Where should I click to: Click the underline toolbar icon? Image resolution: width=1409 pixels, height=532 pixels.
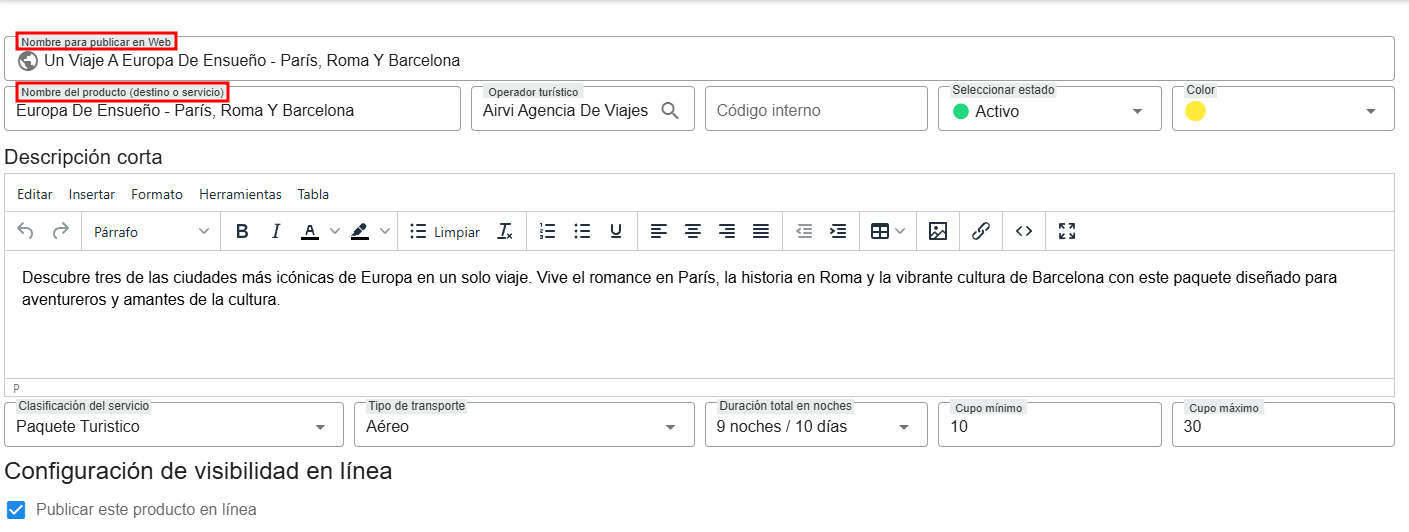point(616,231)
